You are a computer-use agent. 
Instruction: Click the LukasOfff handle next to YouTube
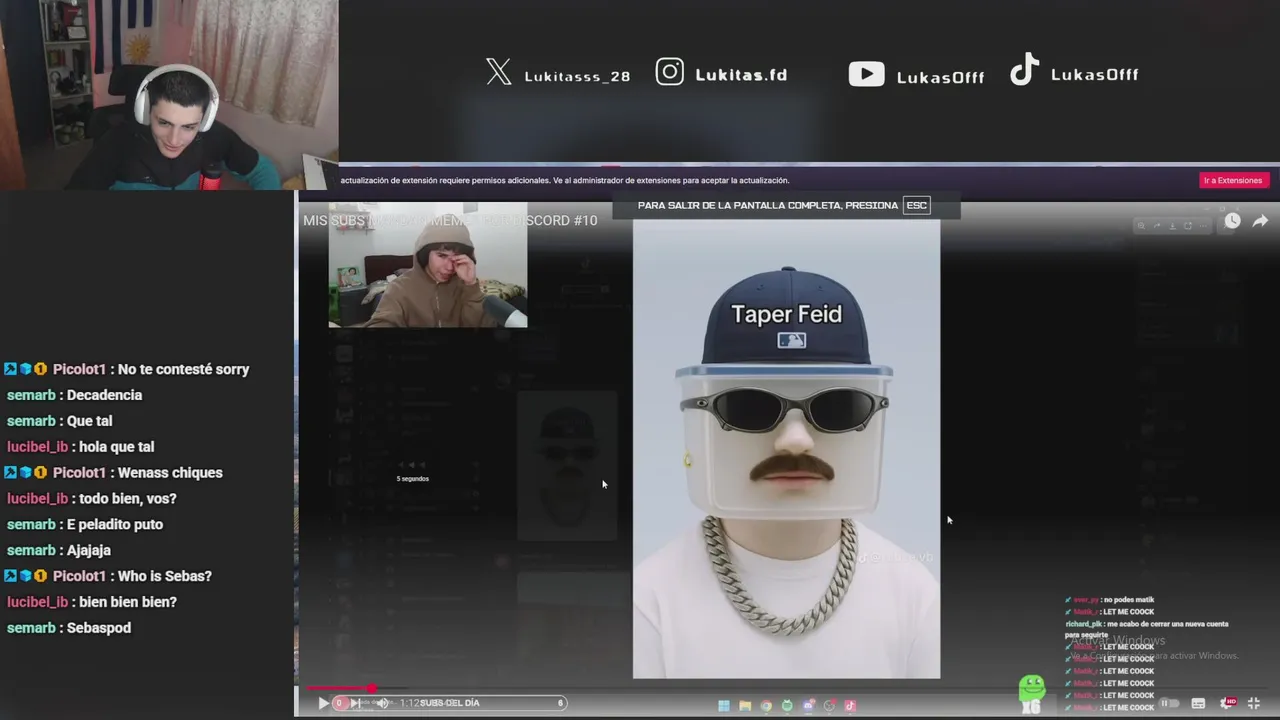[x=940, y=77]
